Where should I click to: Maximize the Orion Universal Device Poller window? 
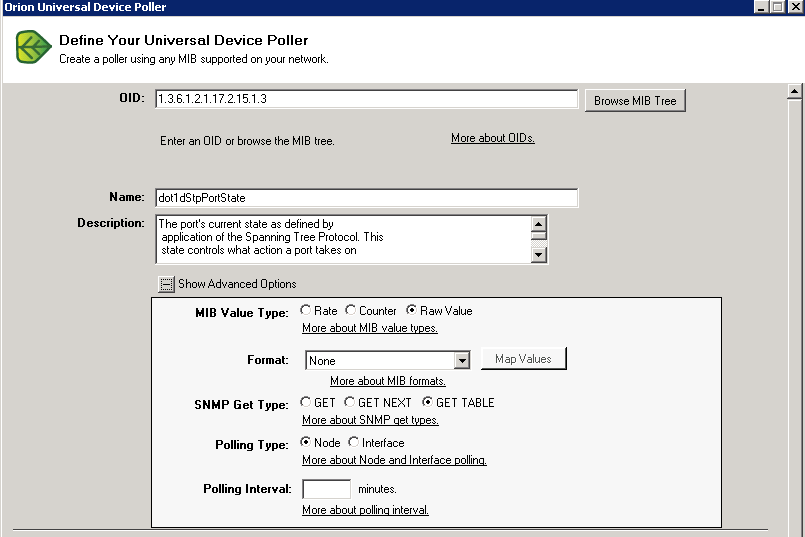point(778,7)
